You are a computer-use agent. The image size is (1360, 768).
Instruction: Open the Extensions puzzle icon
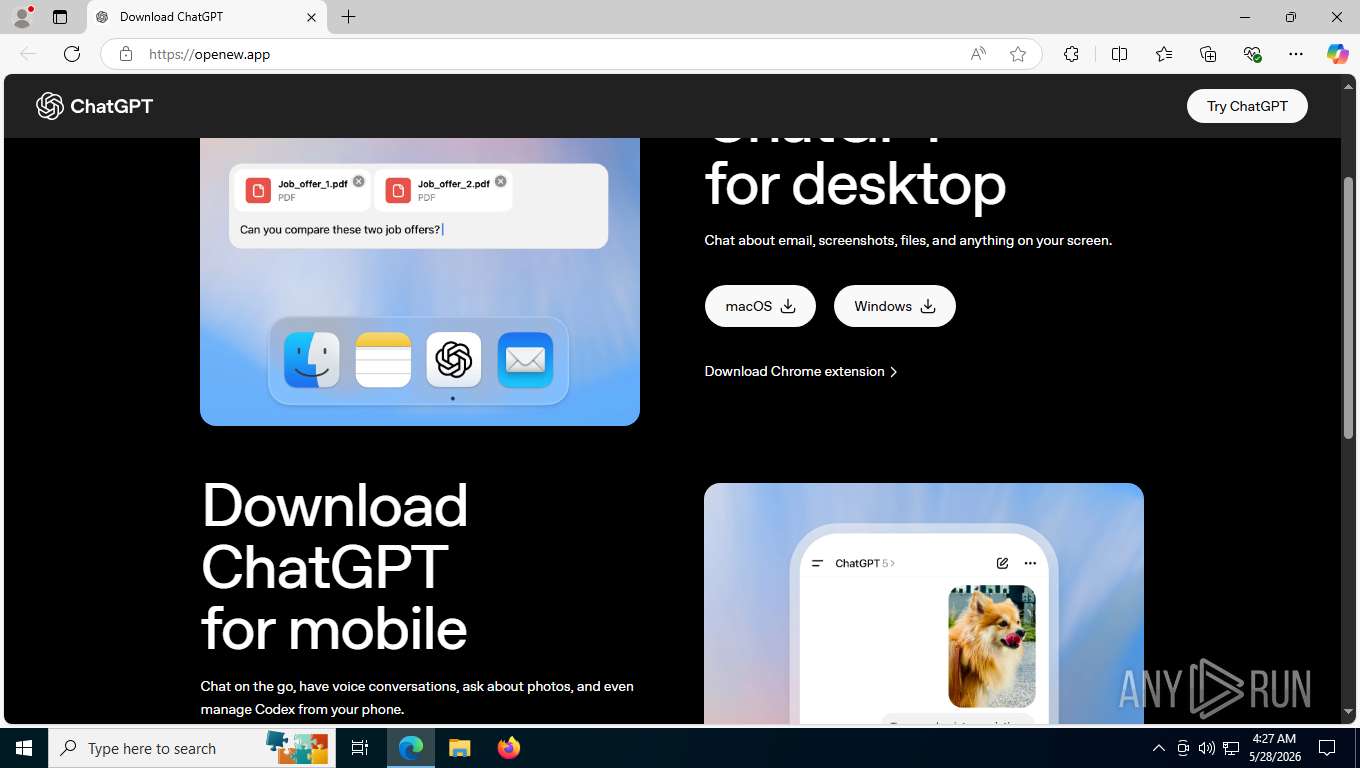(x=1071, y=54)
